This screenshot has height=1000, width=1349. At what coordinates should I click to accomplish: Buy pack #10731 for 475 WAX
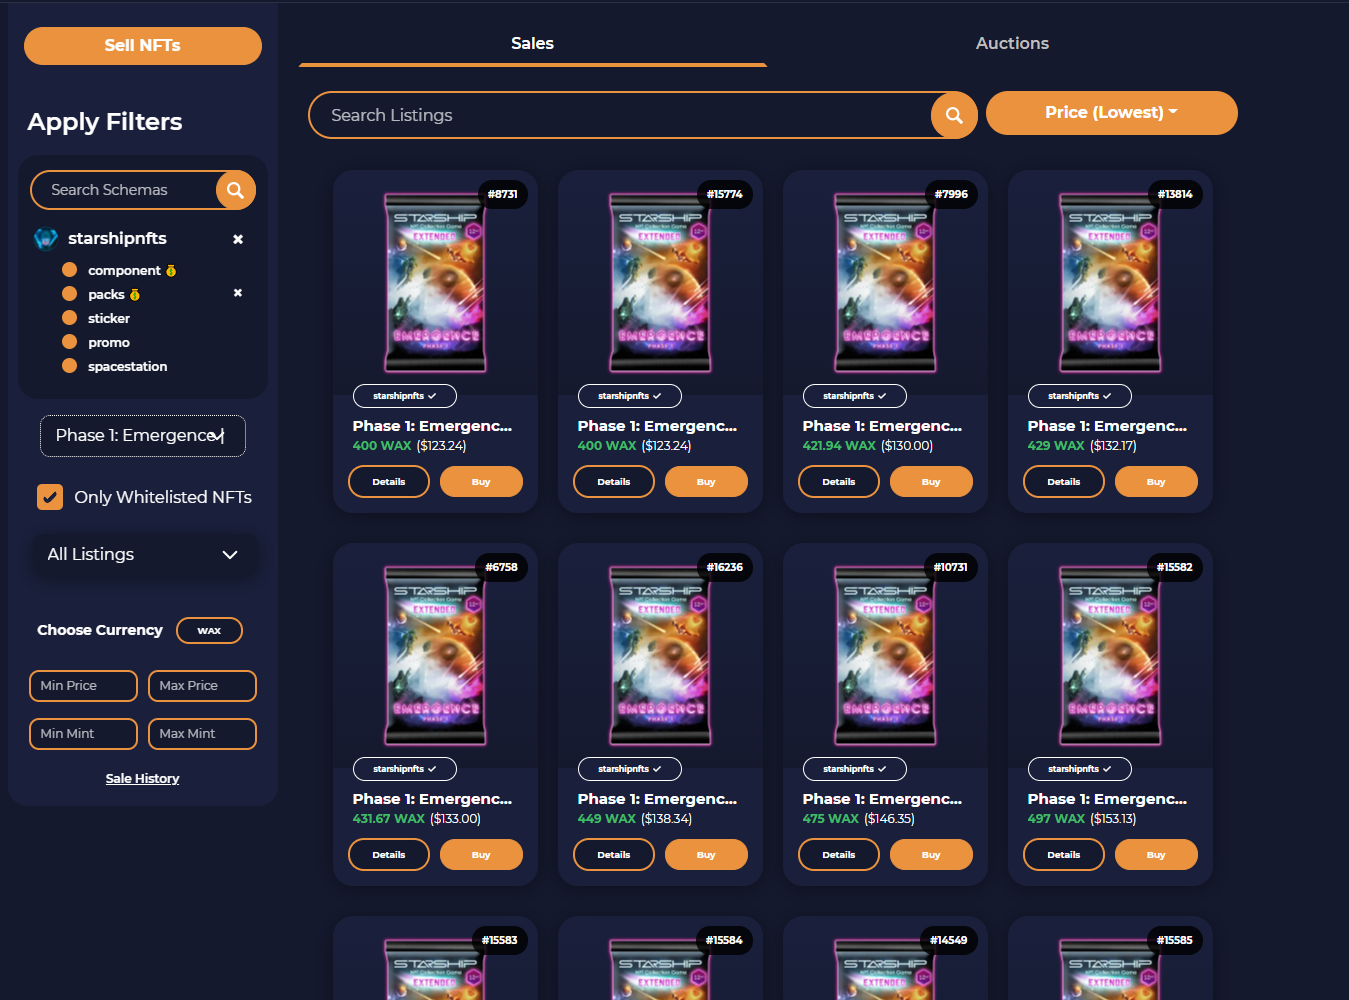tap(931, 855)
